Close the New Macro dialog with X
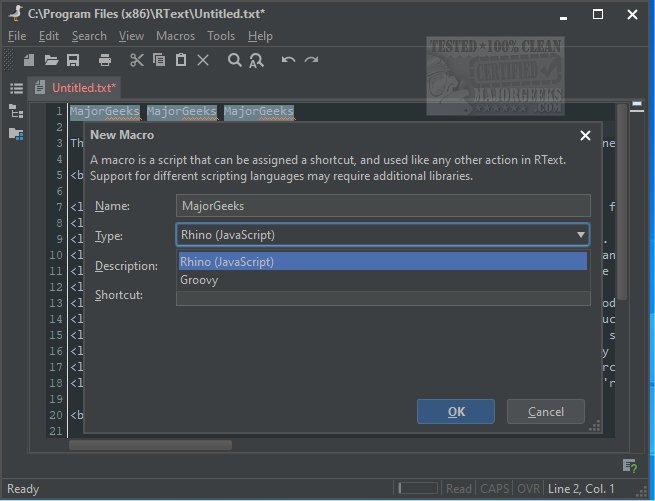The width and height of the screenshot is (655, 501). (585, 135)
